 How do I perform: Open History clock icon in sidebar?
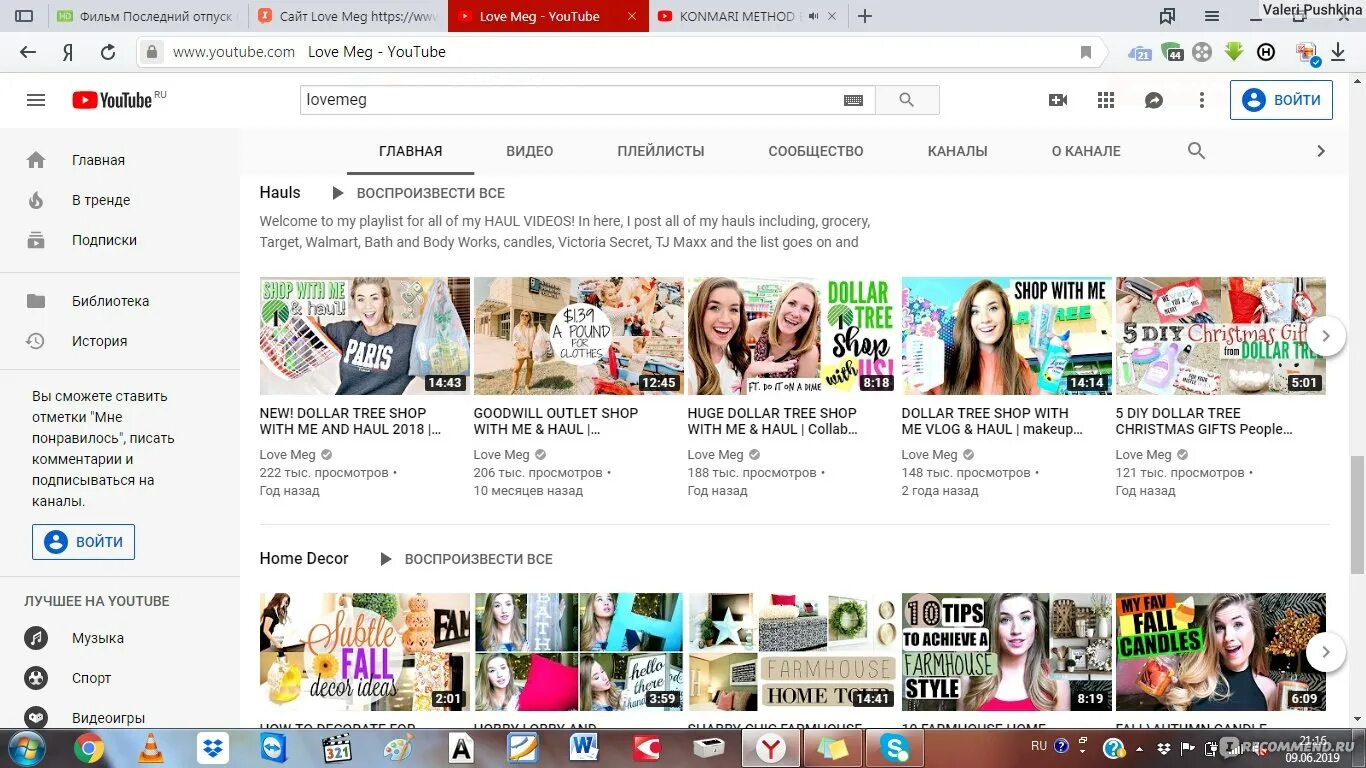click(x=36, y=341)
